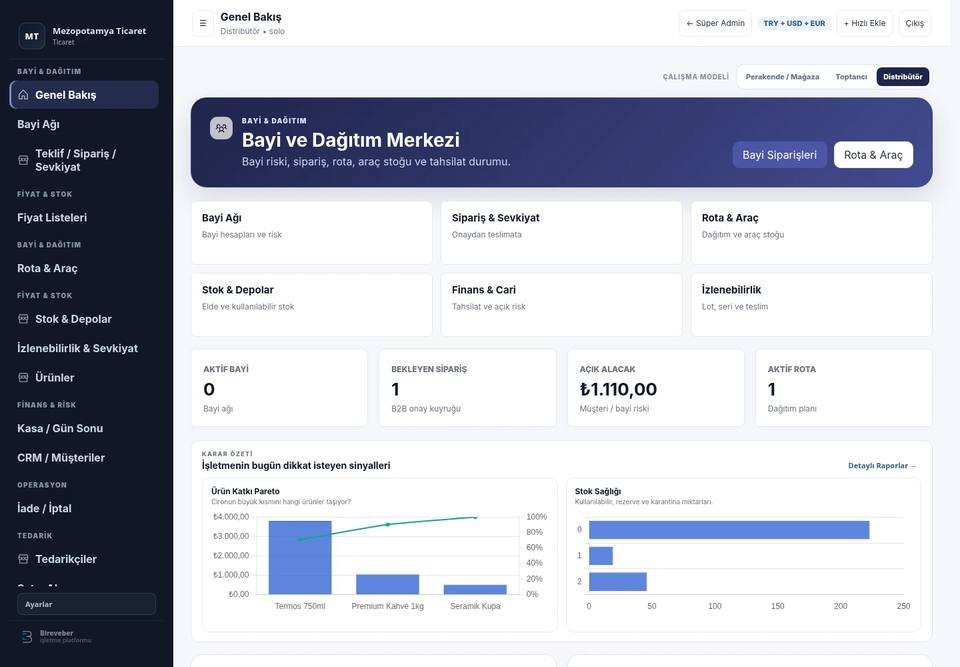Follow the Detaylı Raporlar link

coord(882,465)
